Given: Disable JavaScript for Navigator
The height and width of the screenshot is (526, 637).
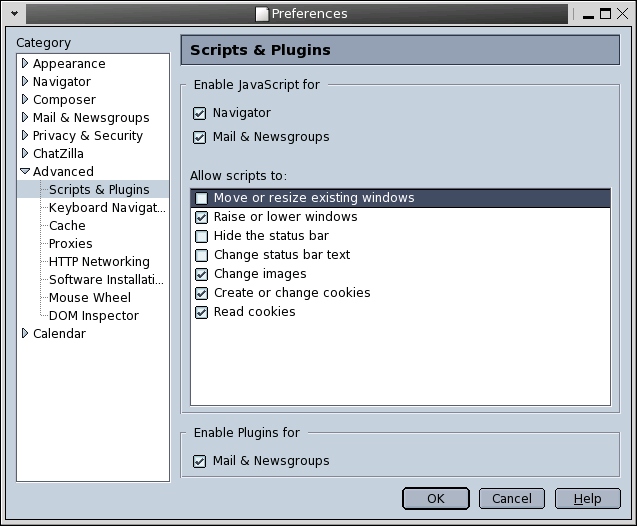Looking at the screenshot, I should tap(200, 114).
